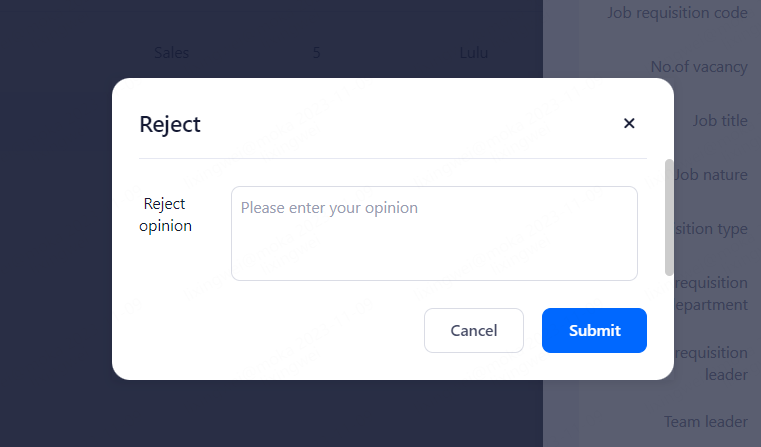Image resolution: width=761 pixels, height=447 pixels.
Task: Click empty dialog footer area left of Cancel
Action: (x=280, y=331)
